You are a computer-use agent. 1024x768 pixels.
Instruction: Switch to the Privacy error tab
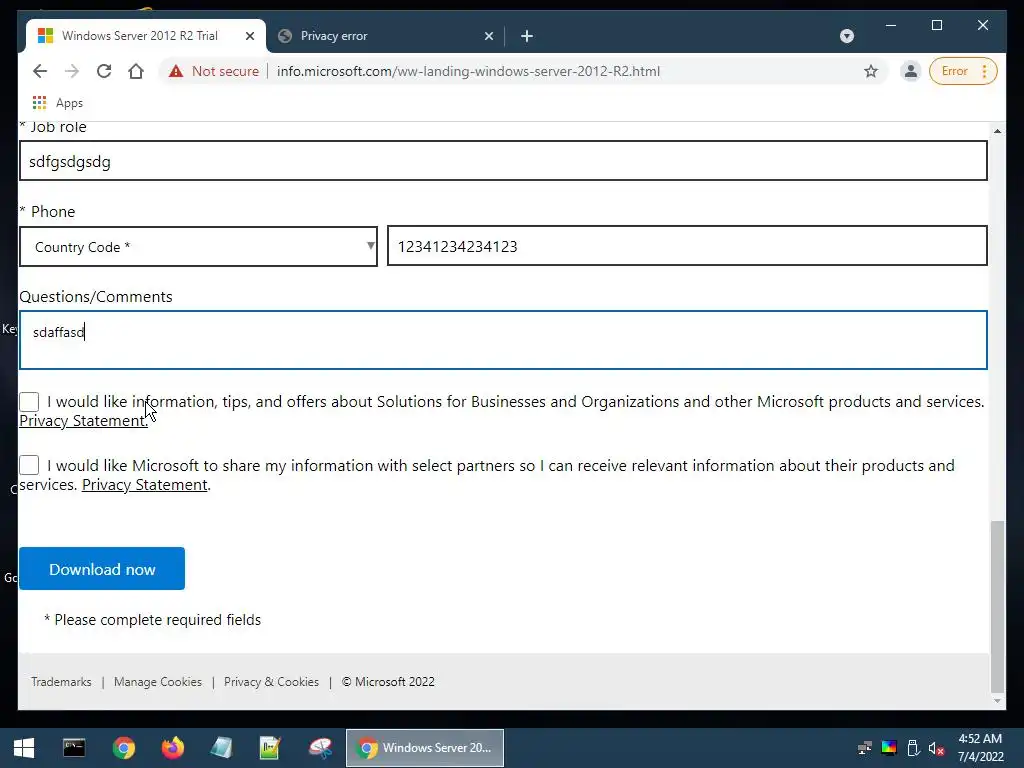[x=385, y=36]
